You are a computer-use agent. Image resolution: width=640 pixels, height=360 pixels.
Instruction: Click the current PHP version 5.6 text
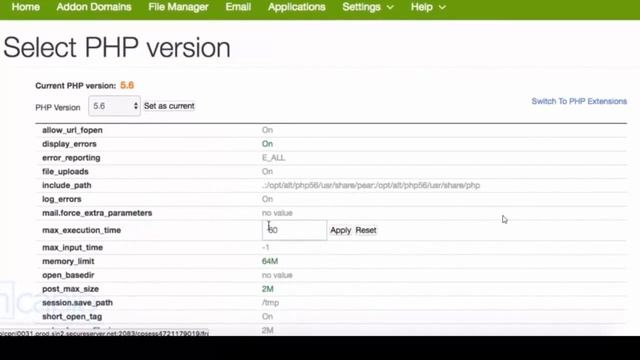(x=127, y=85)
